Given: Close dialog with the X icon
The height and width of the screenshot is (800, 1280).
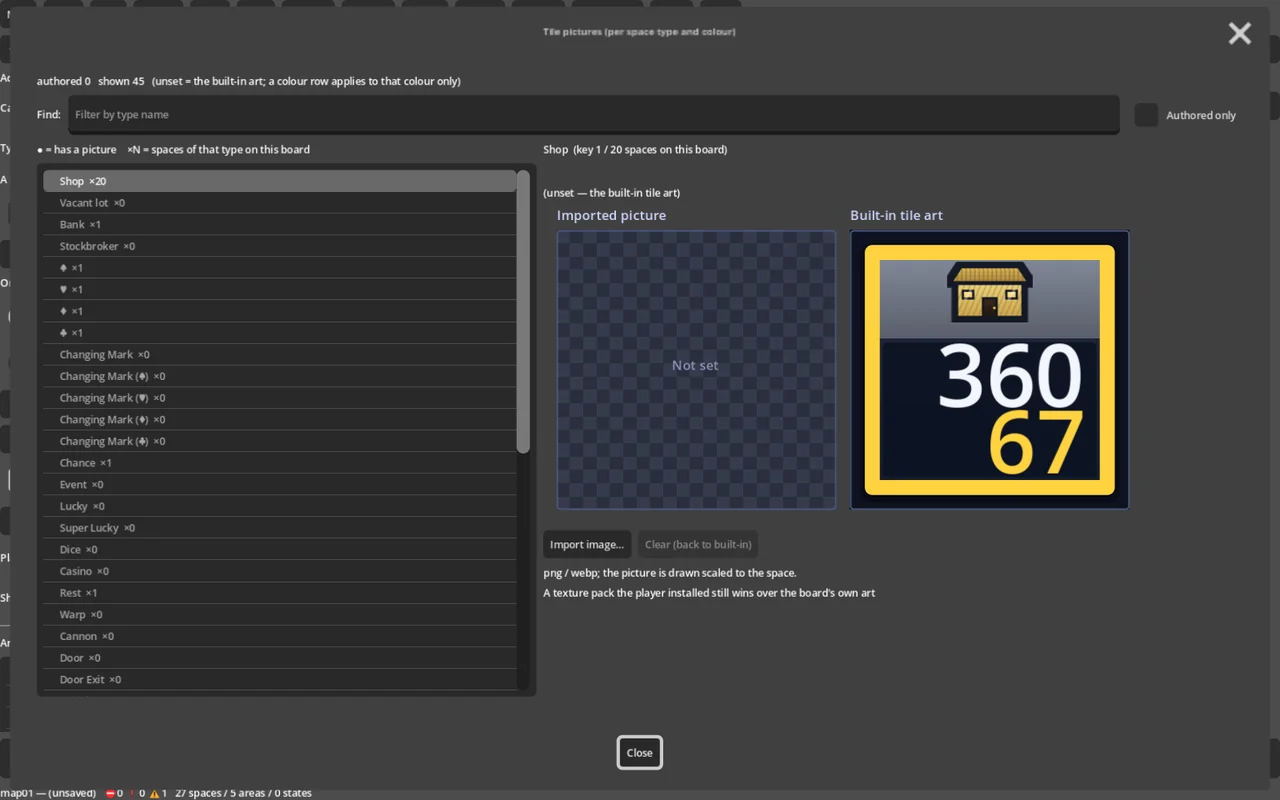Looking at the screenshot, I should coord(1240,34).
